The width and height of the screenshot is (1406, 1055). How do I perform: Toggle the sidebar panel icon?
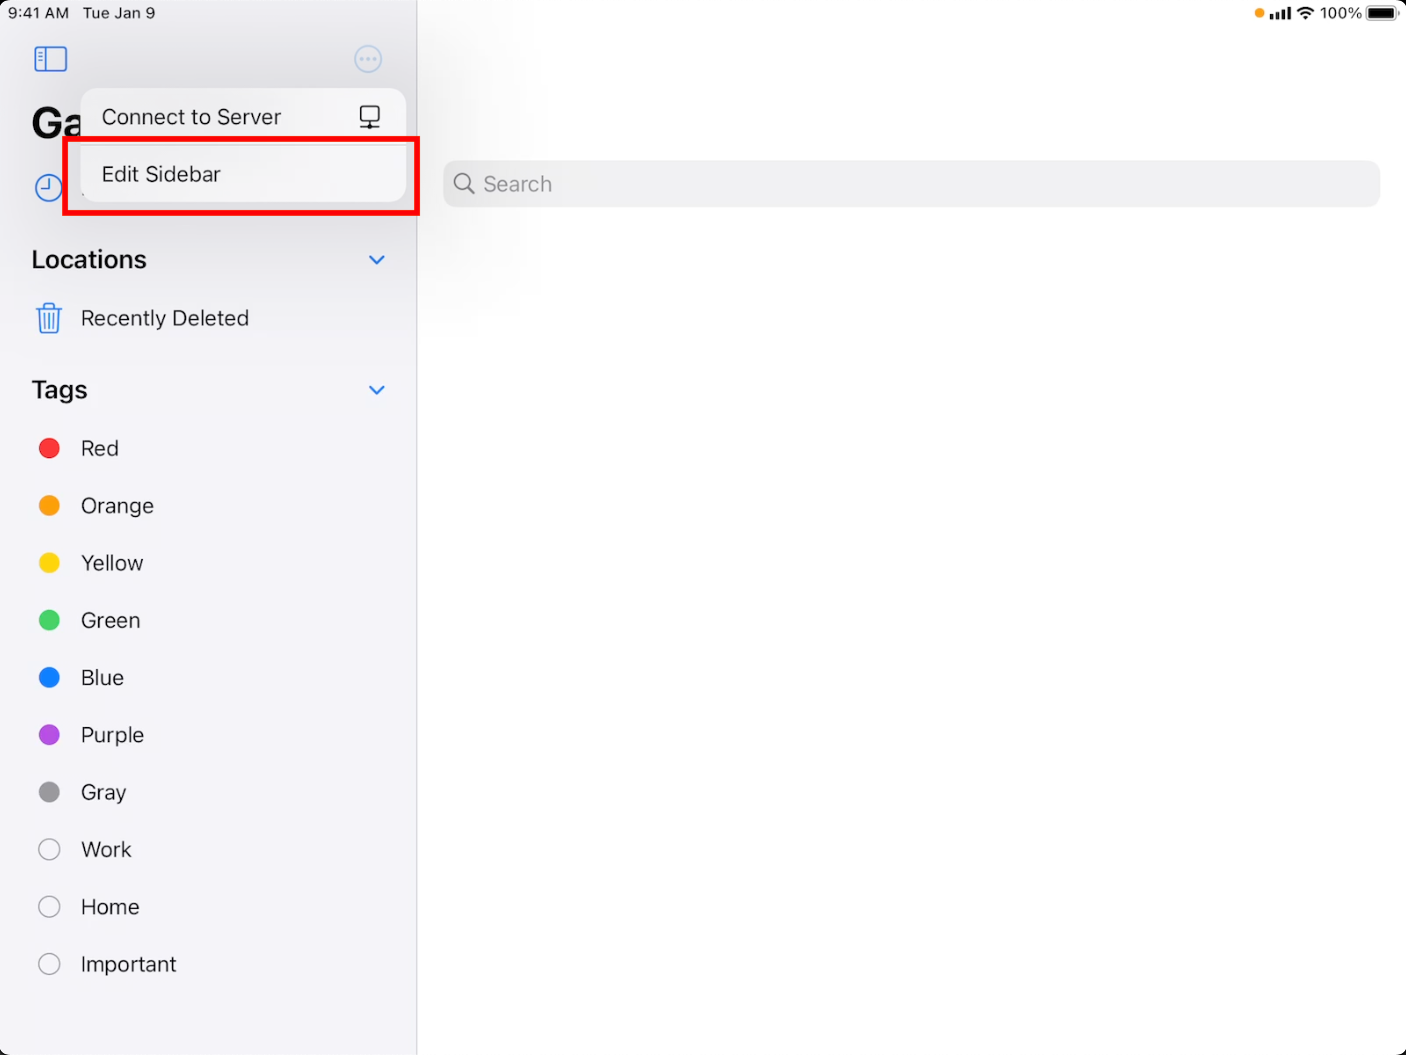point(50,59)
